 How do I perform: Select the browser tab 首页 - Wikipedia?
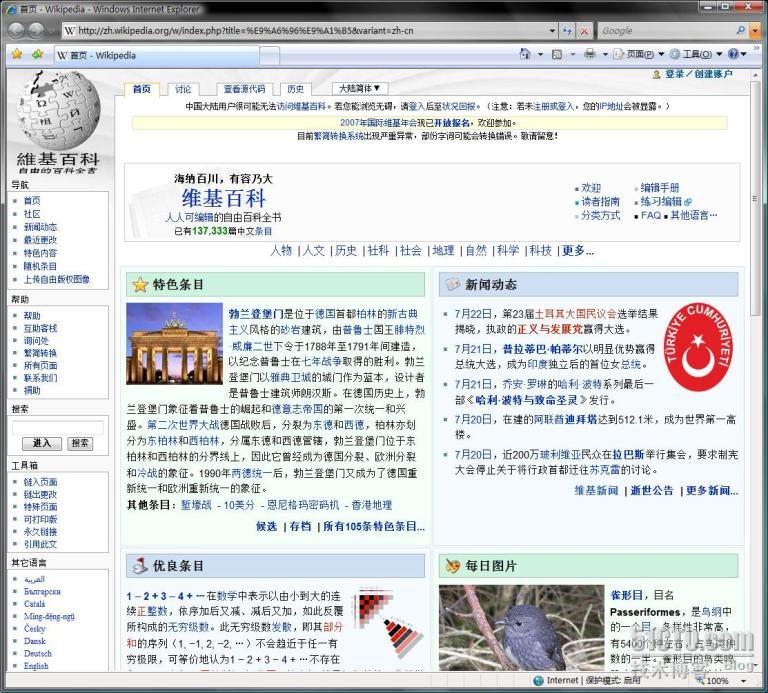(156, 55)
